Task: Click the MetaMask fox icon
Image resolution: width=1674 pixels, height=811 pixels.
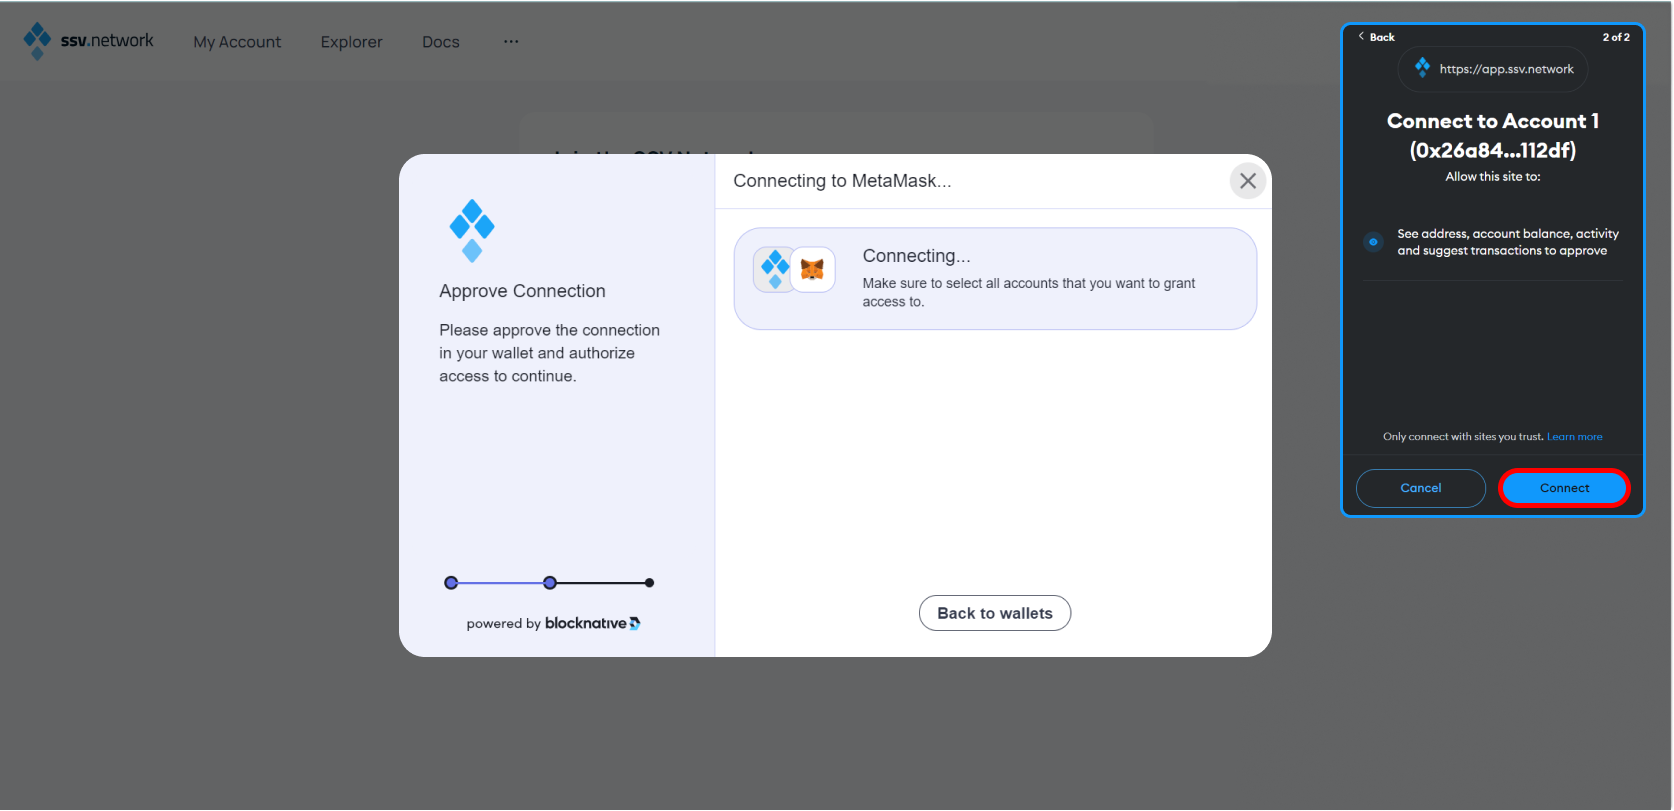Action: 813,269
